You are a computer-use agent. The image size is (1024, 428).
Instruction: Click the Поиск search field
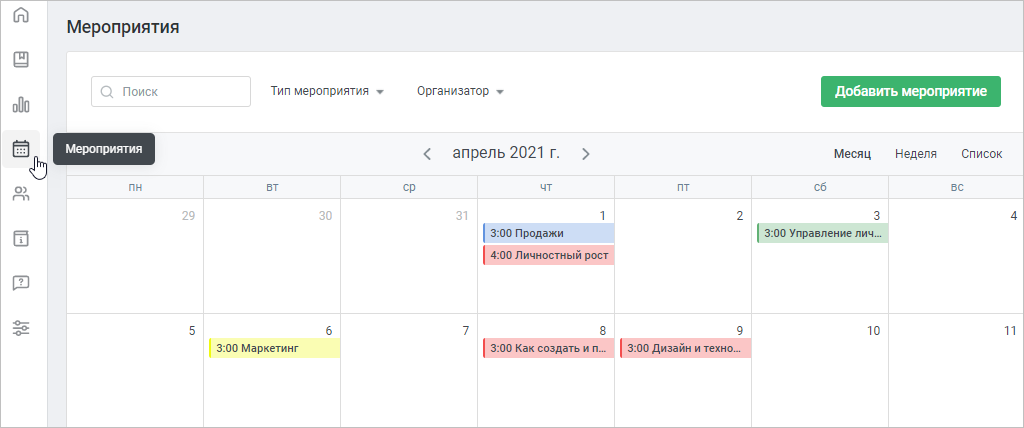click(x=171, y=91)
